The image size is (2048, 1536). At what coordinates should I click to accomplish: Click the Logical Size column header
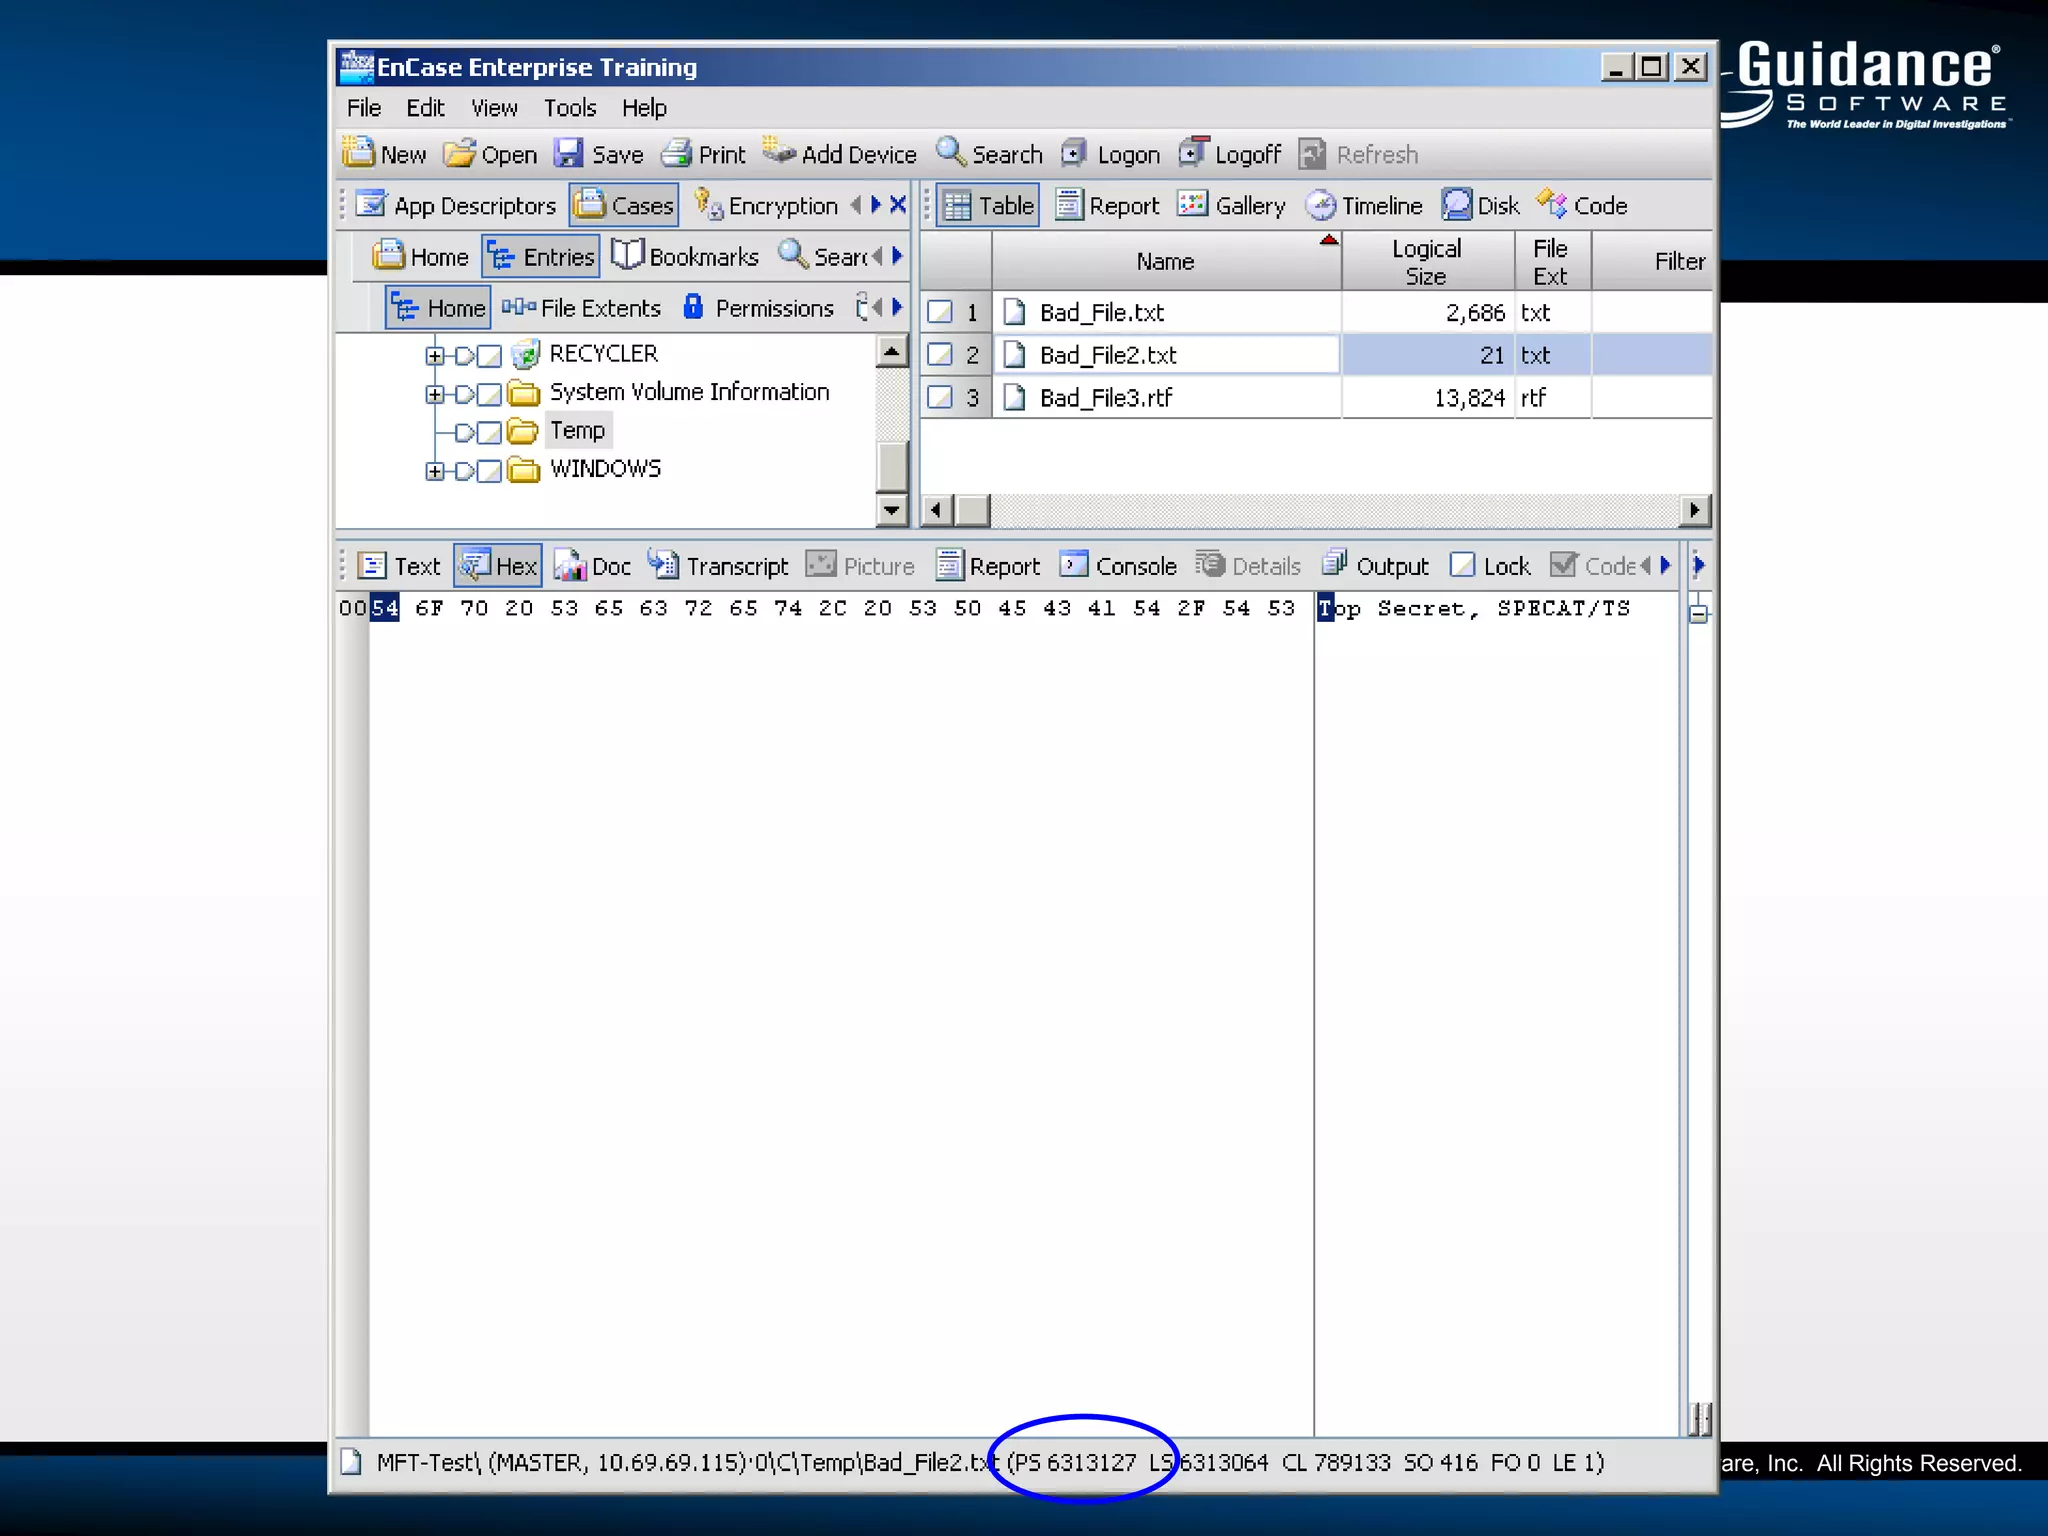coord(1426,261)
